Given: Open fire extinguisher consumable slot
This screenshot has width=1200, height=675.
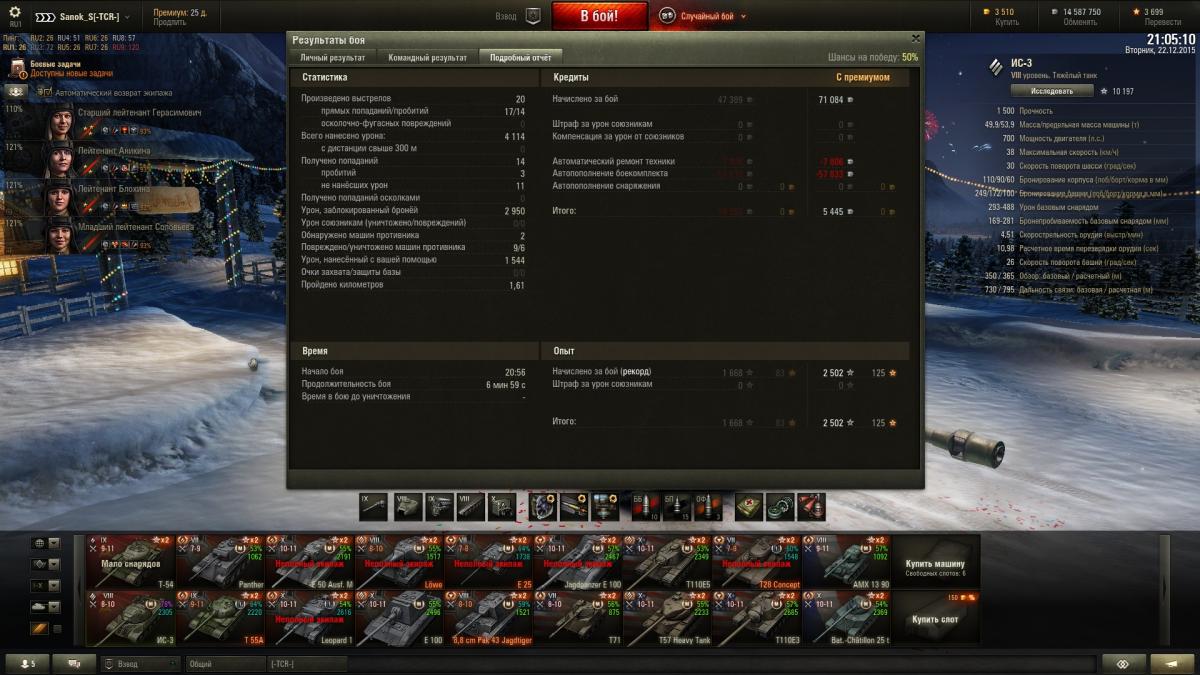Looking at the screenshot, I should pos(812,506).
